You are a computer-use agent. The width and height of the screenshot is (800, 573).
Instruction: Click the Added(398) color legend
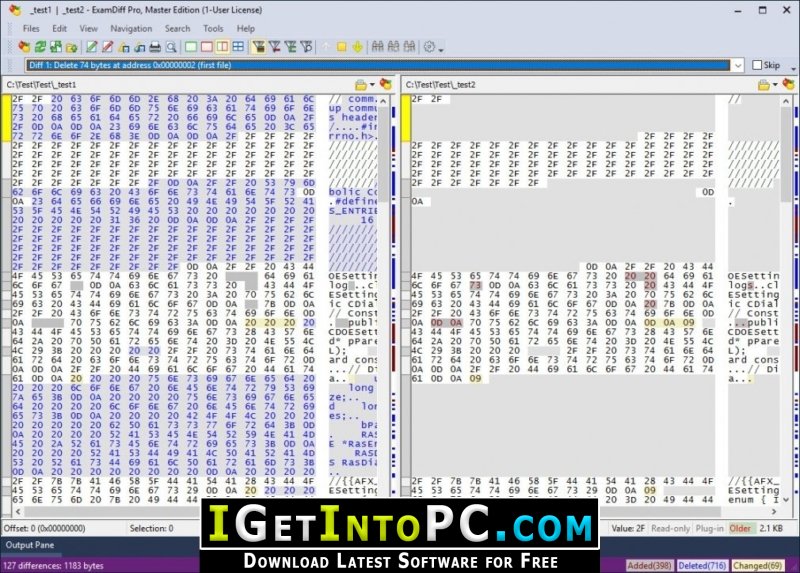click(x=649, y=565)
